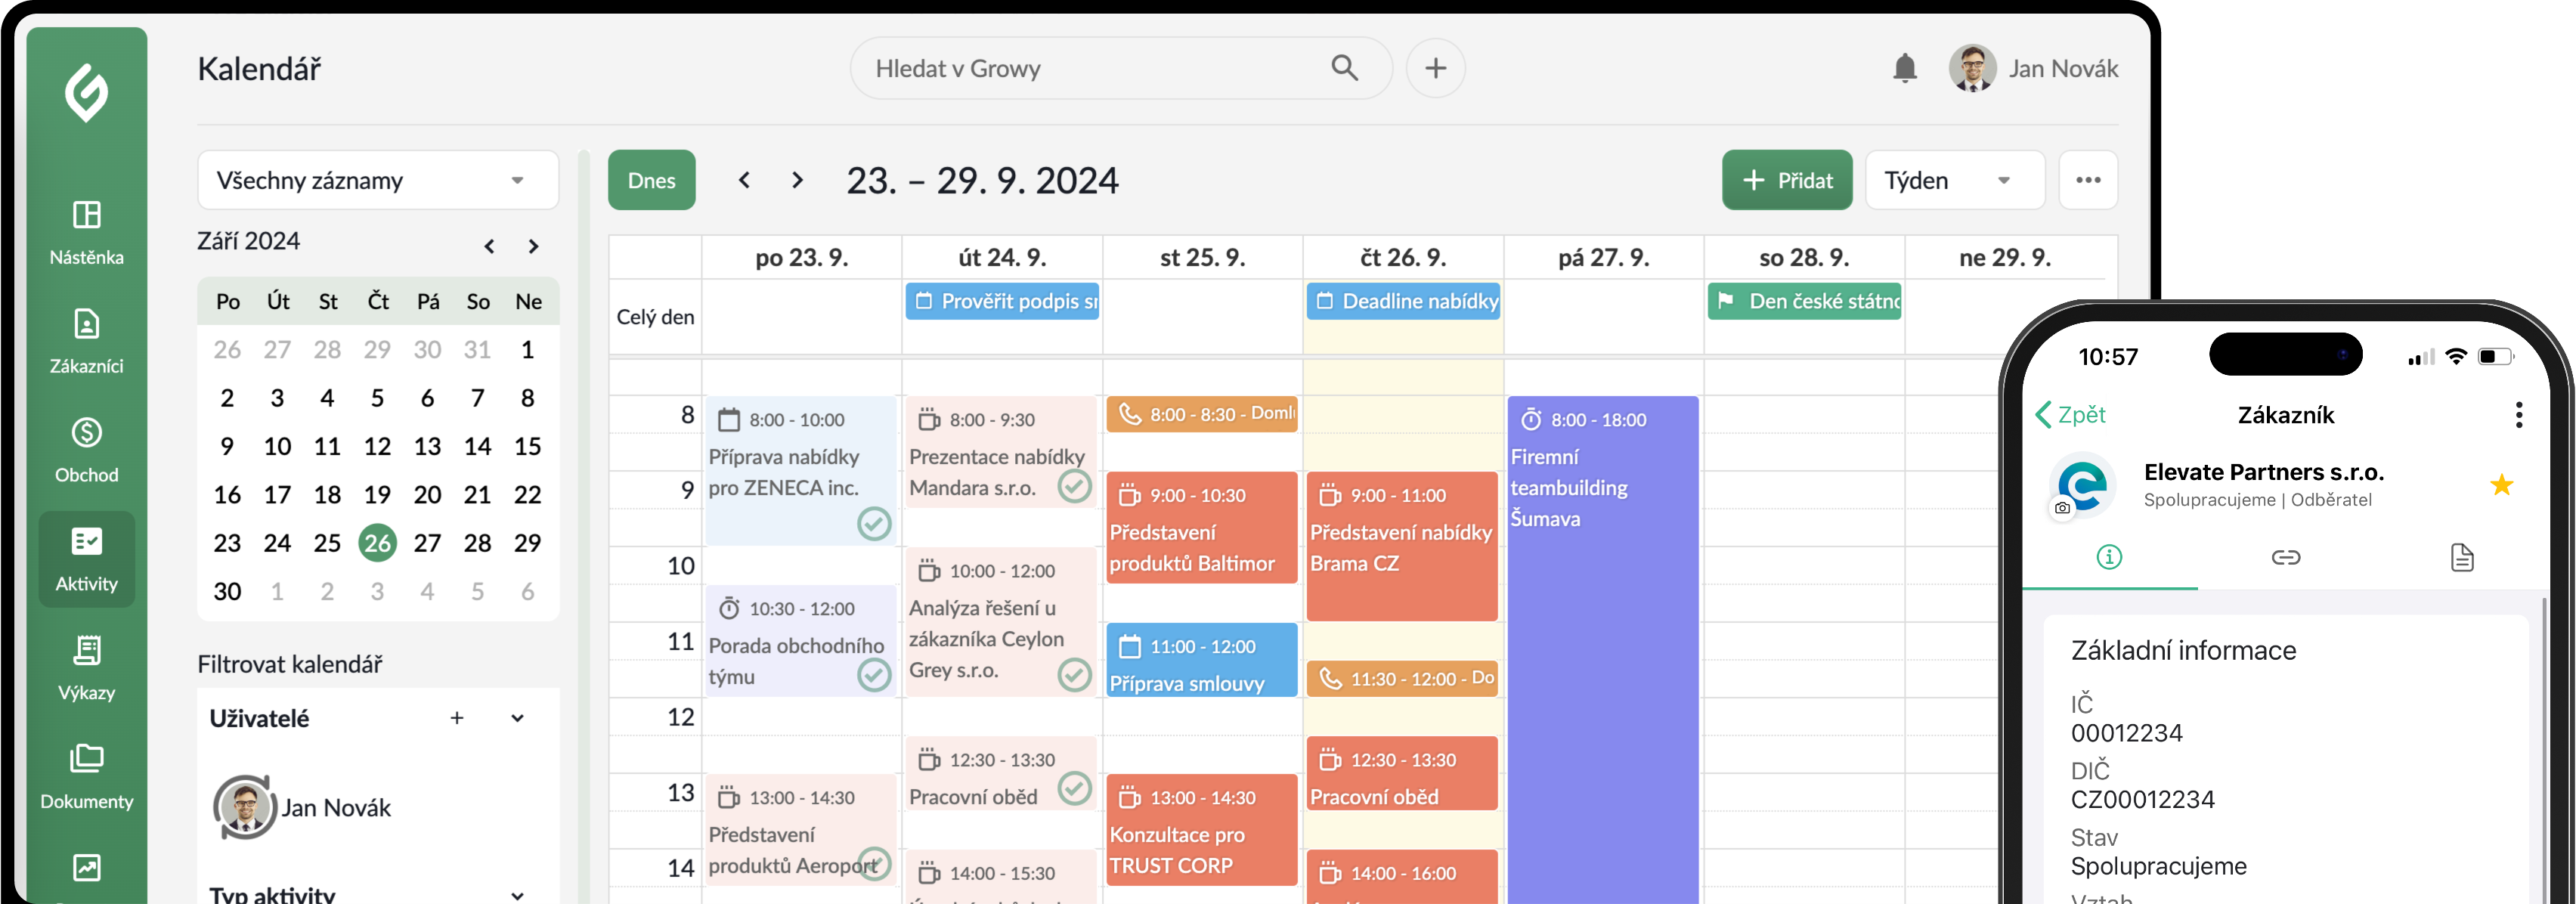Open Konzultace pro TRUST CORP event
Viewport: 2576px width, 904px height.
click(1202, 830)
